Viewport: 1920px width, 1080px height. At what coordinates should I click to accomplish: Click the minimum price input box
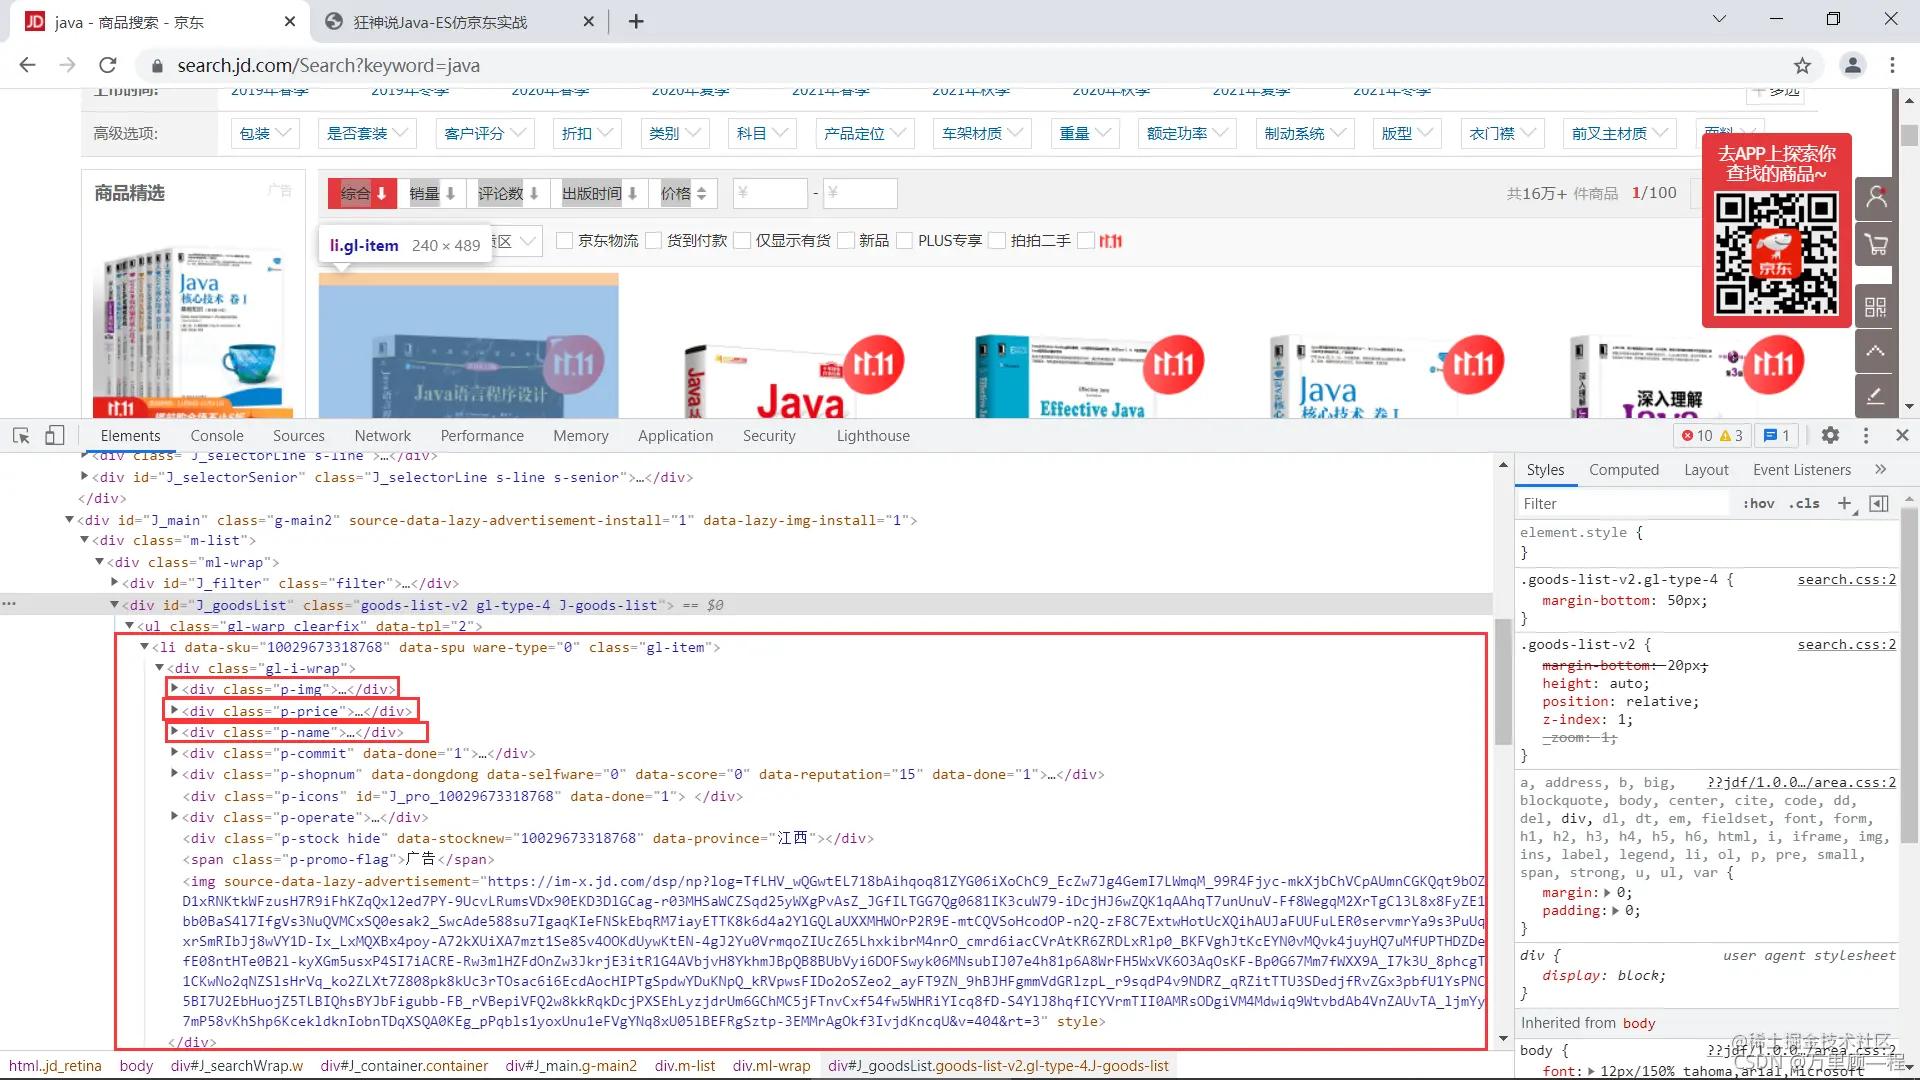pyautogui.click(x=770, y=193)
